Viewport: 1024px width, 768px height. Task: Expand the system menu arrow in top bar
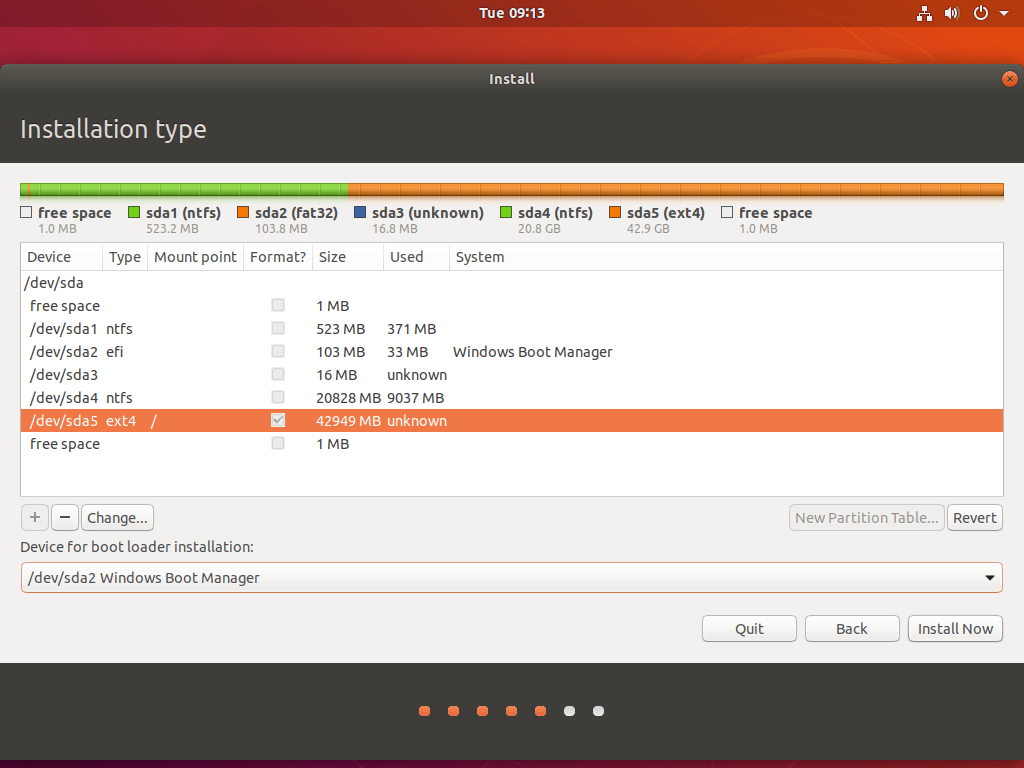coord(1004,14)
